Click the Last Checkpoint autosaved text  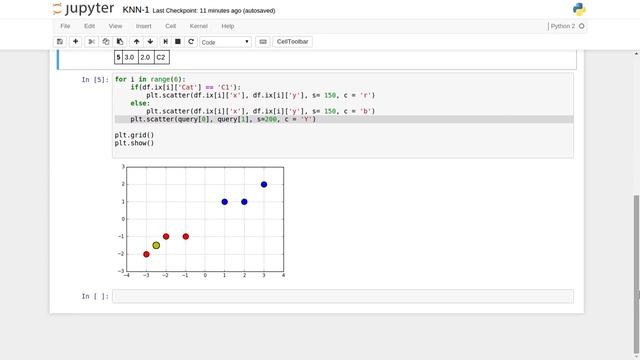click(214, 11)
